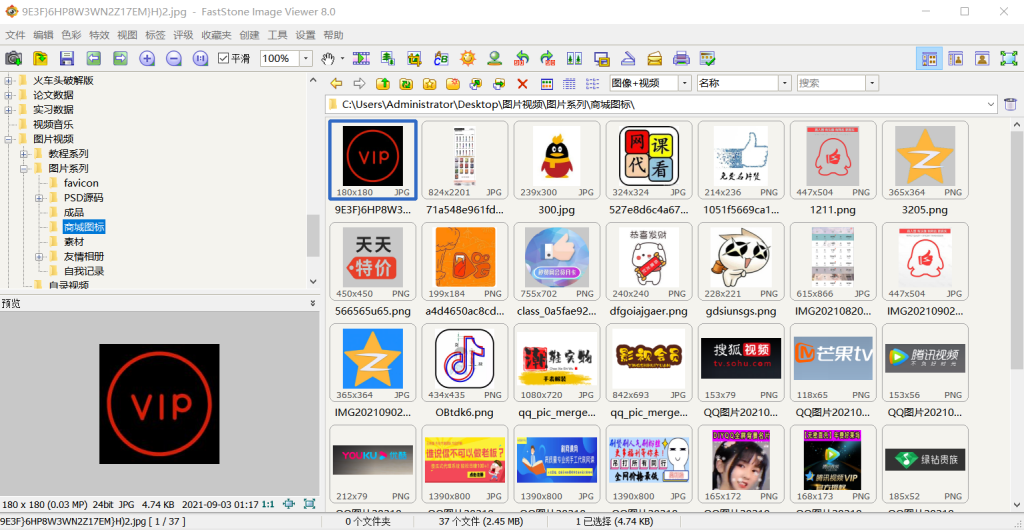Click the red X delete icon
This screenshot has width=1024, height=530.
click(x=522, y=84)
